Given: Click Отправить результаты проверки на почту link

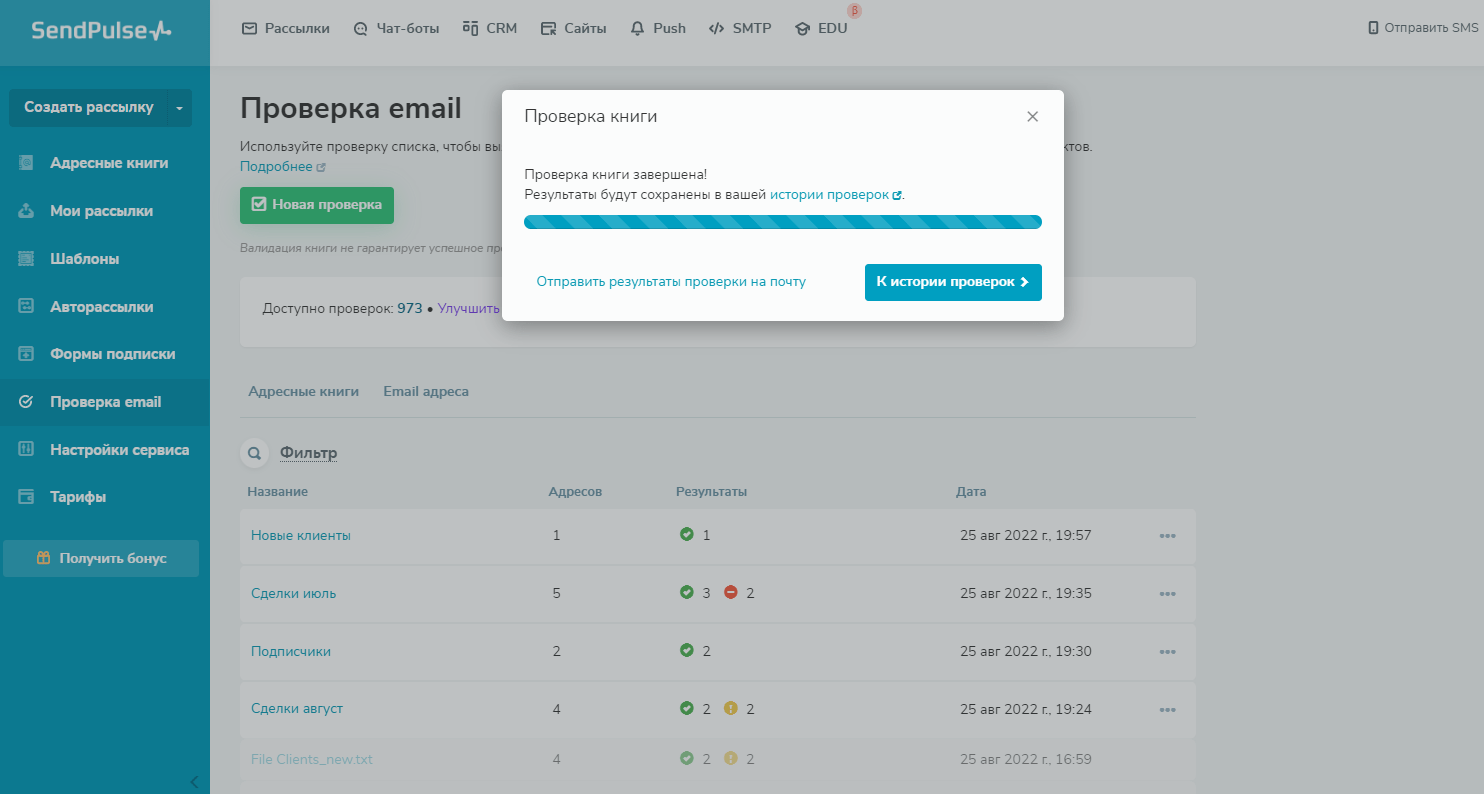Looking at the screenshot, I should (x=671, y=282).
